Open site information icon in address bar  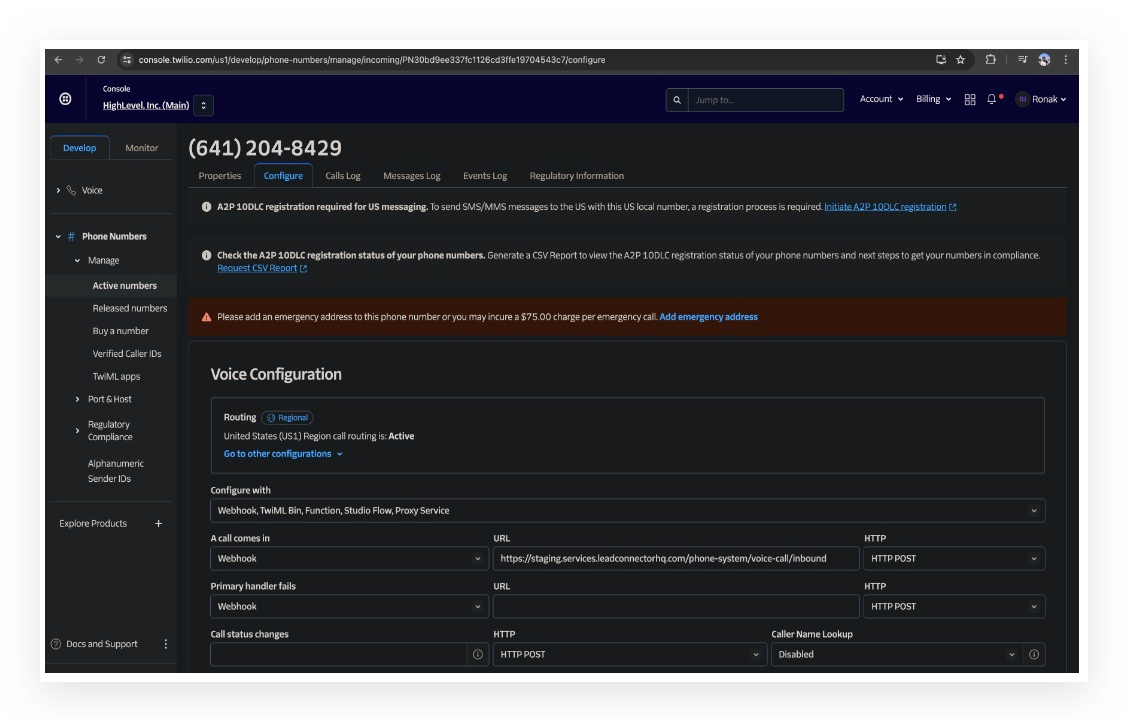pyautogui.click(x=127, y=60)
